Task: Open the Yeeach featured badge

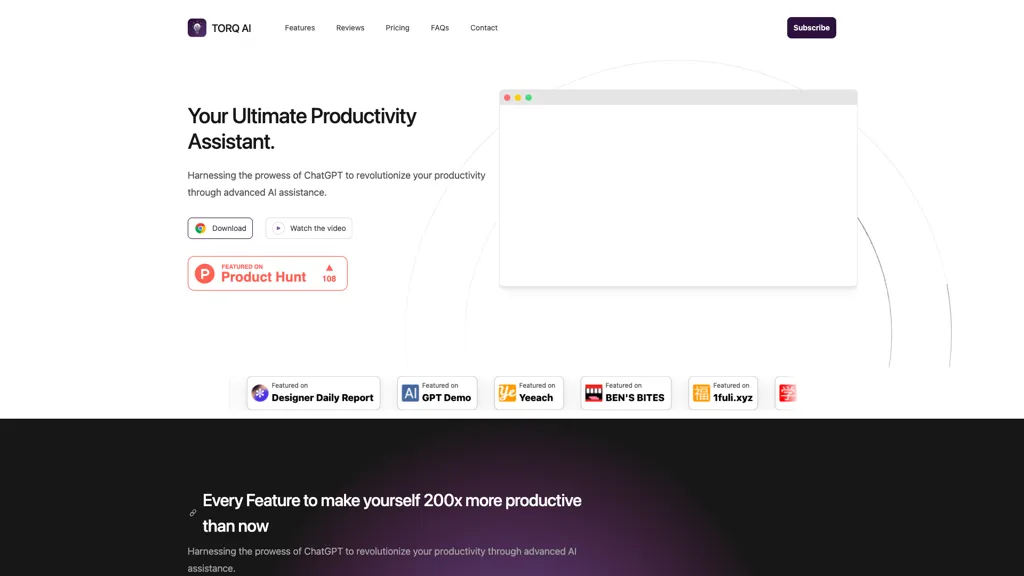Action: pyautogui.click(x=529, y=392)
